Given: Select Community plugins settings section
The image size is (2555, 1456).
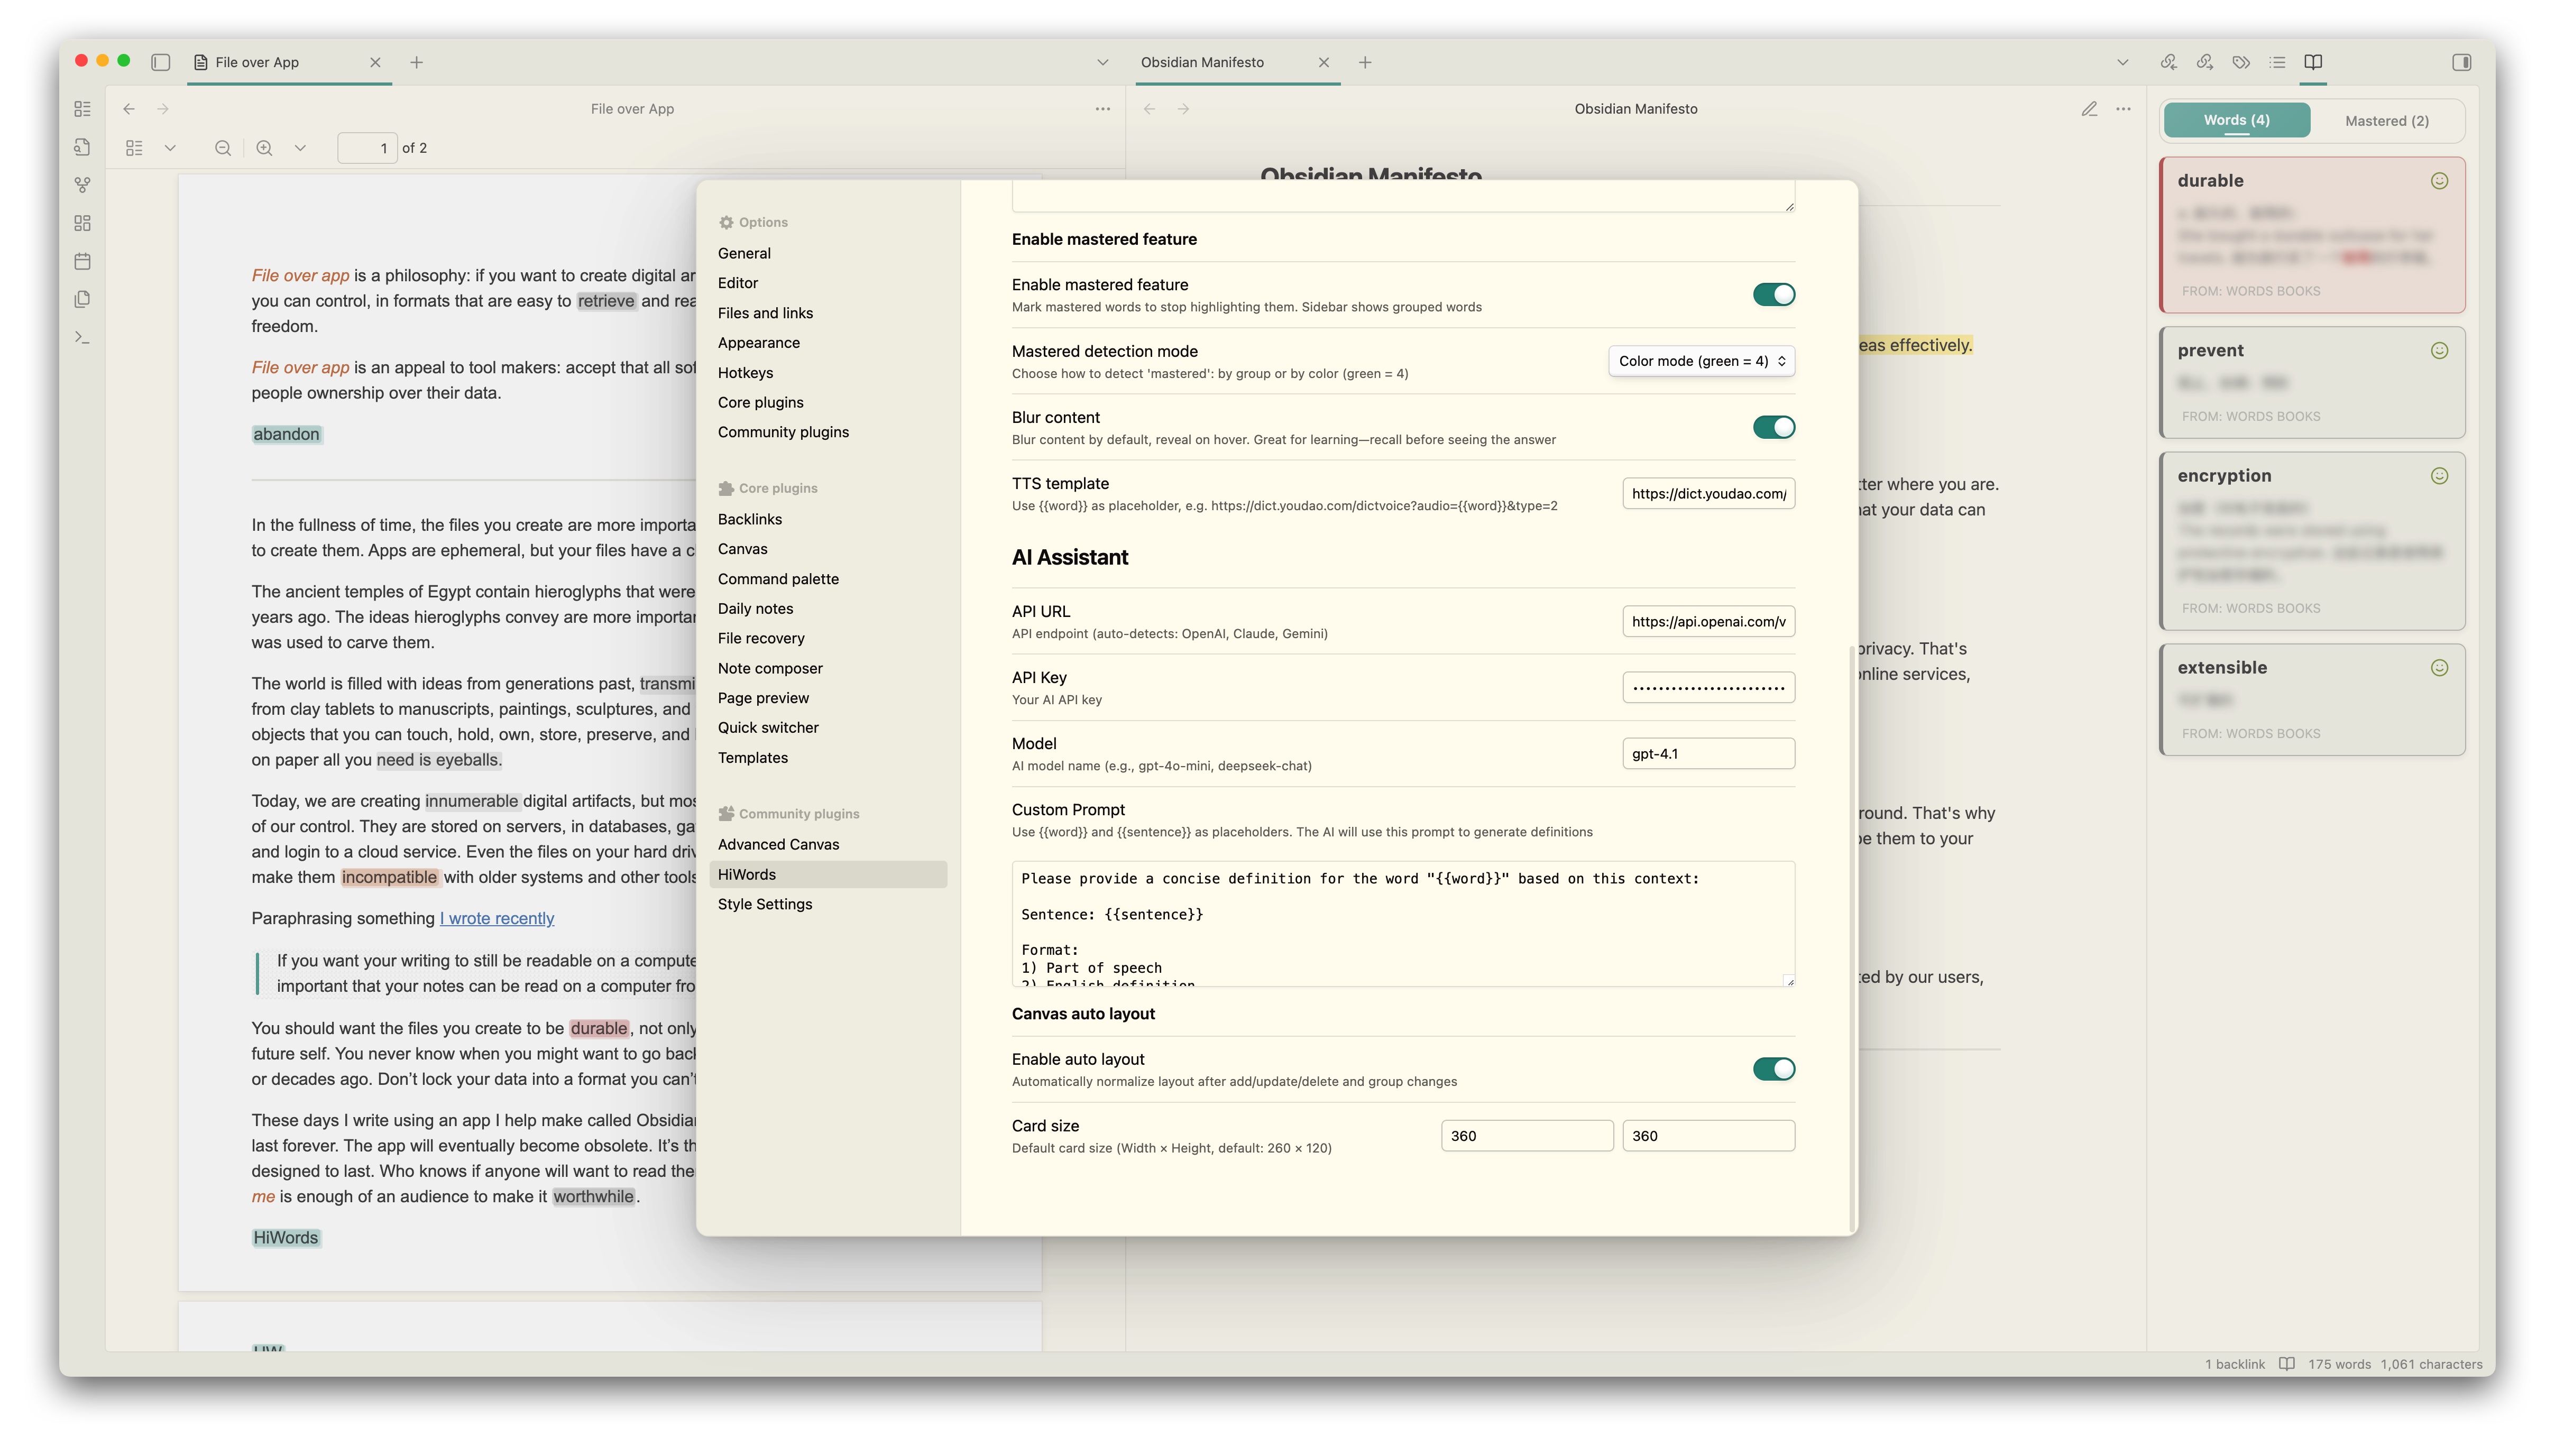Looking at the screenshot, I should 783,432.
